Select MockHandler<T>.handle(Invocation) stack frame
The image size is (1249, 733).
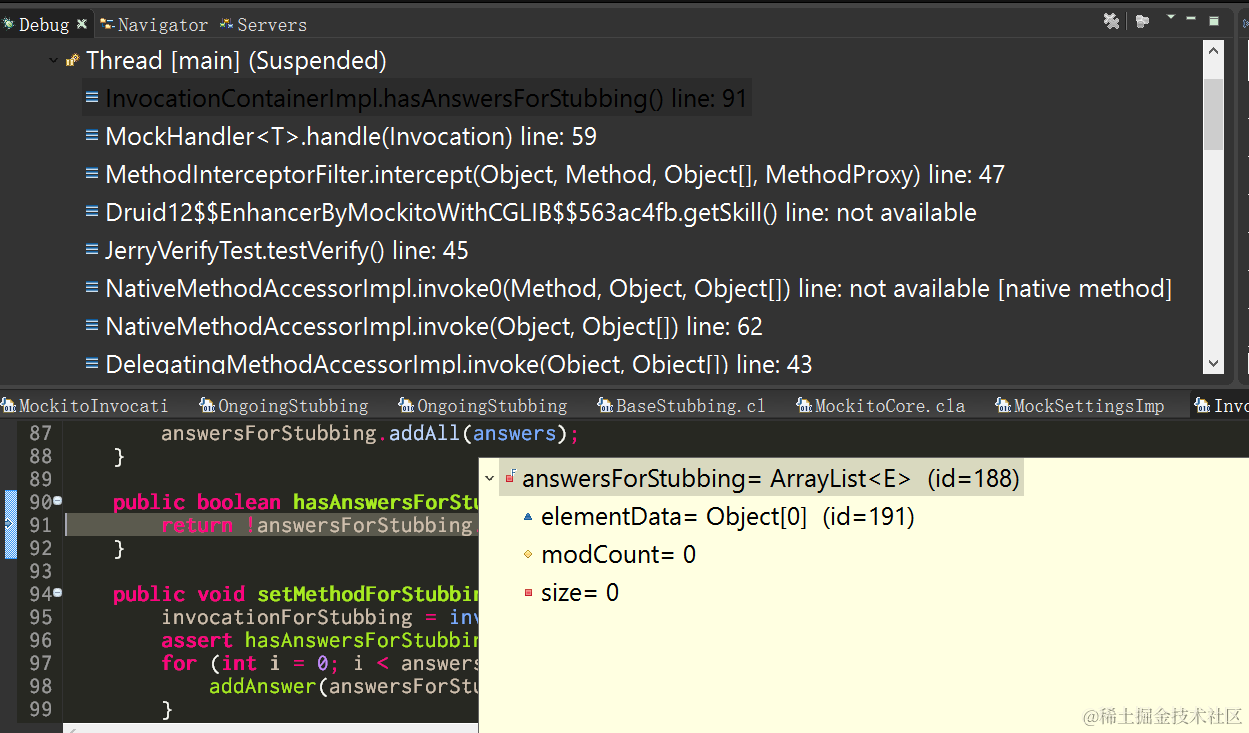[x=351, y=137]
